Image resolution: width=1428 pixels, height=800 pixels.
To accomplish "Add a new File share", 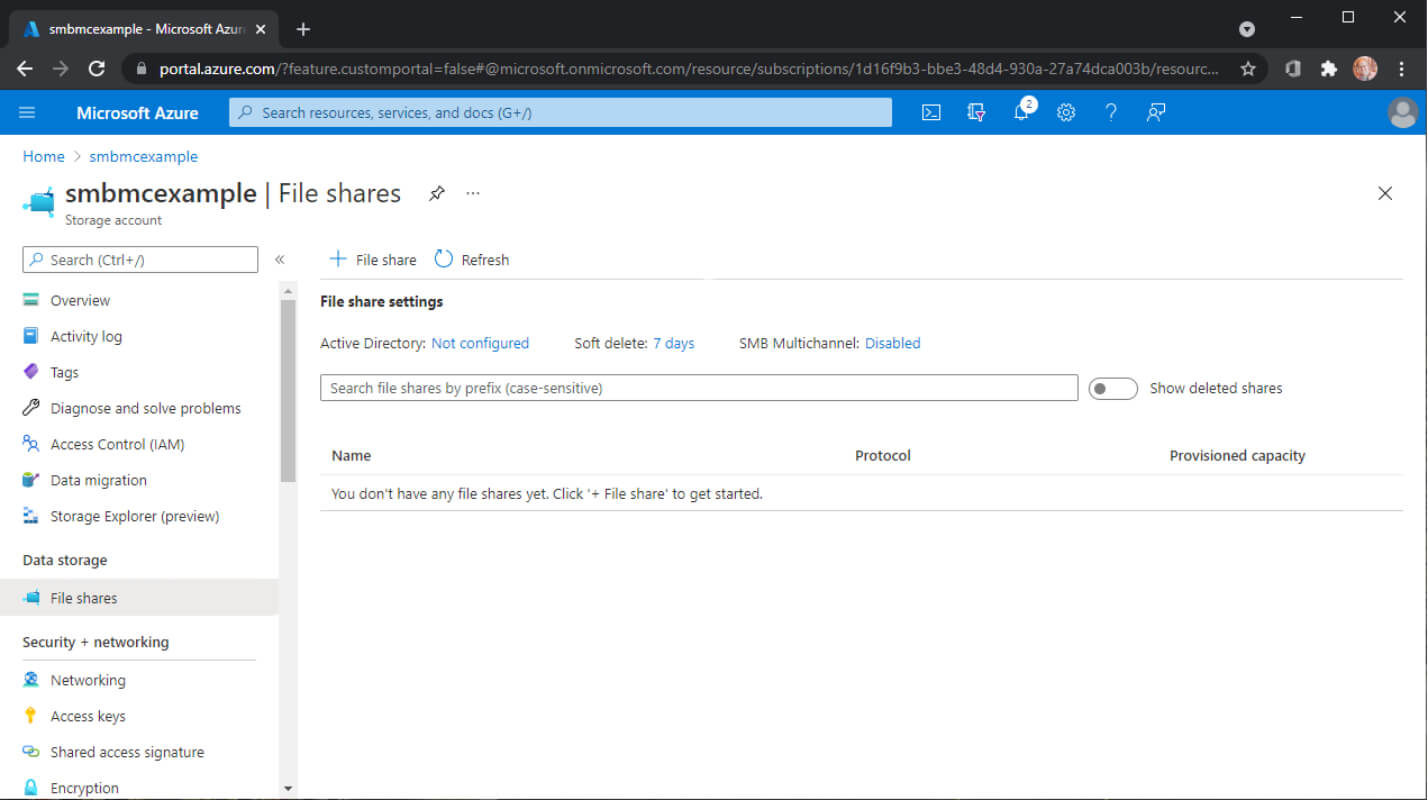I will click(373, 260).
